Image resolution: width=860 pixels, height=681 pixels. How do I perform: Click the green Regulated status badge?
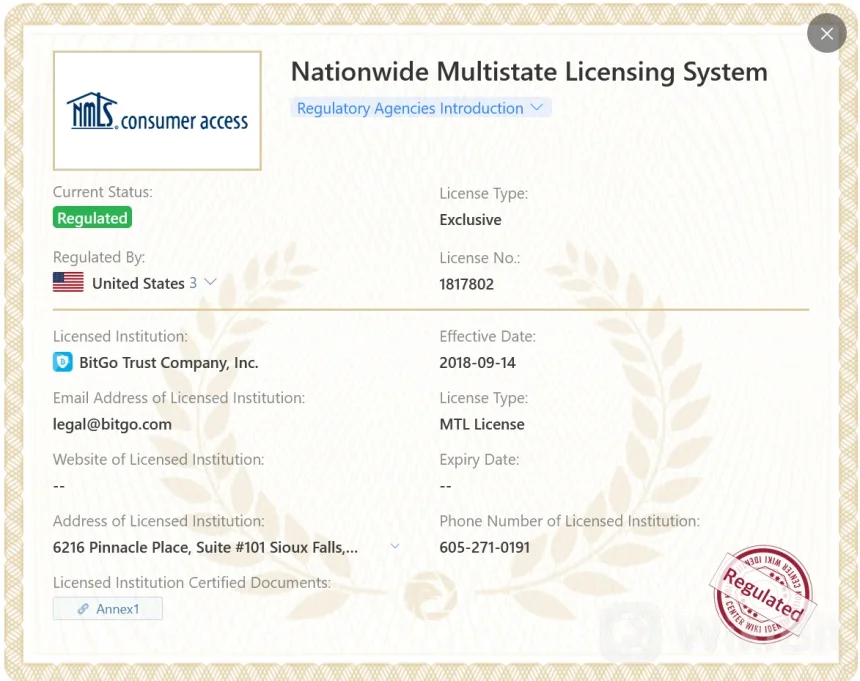pos(92,218)
